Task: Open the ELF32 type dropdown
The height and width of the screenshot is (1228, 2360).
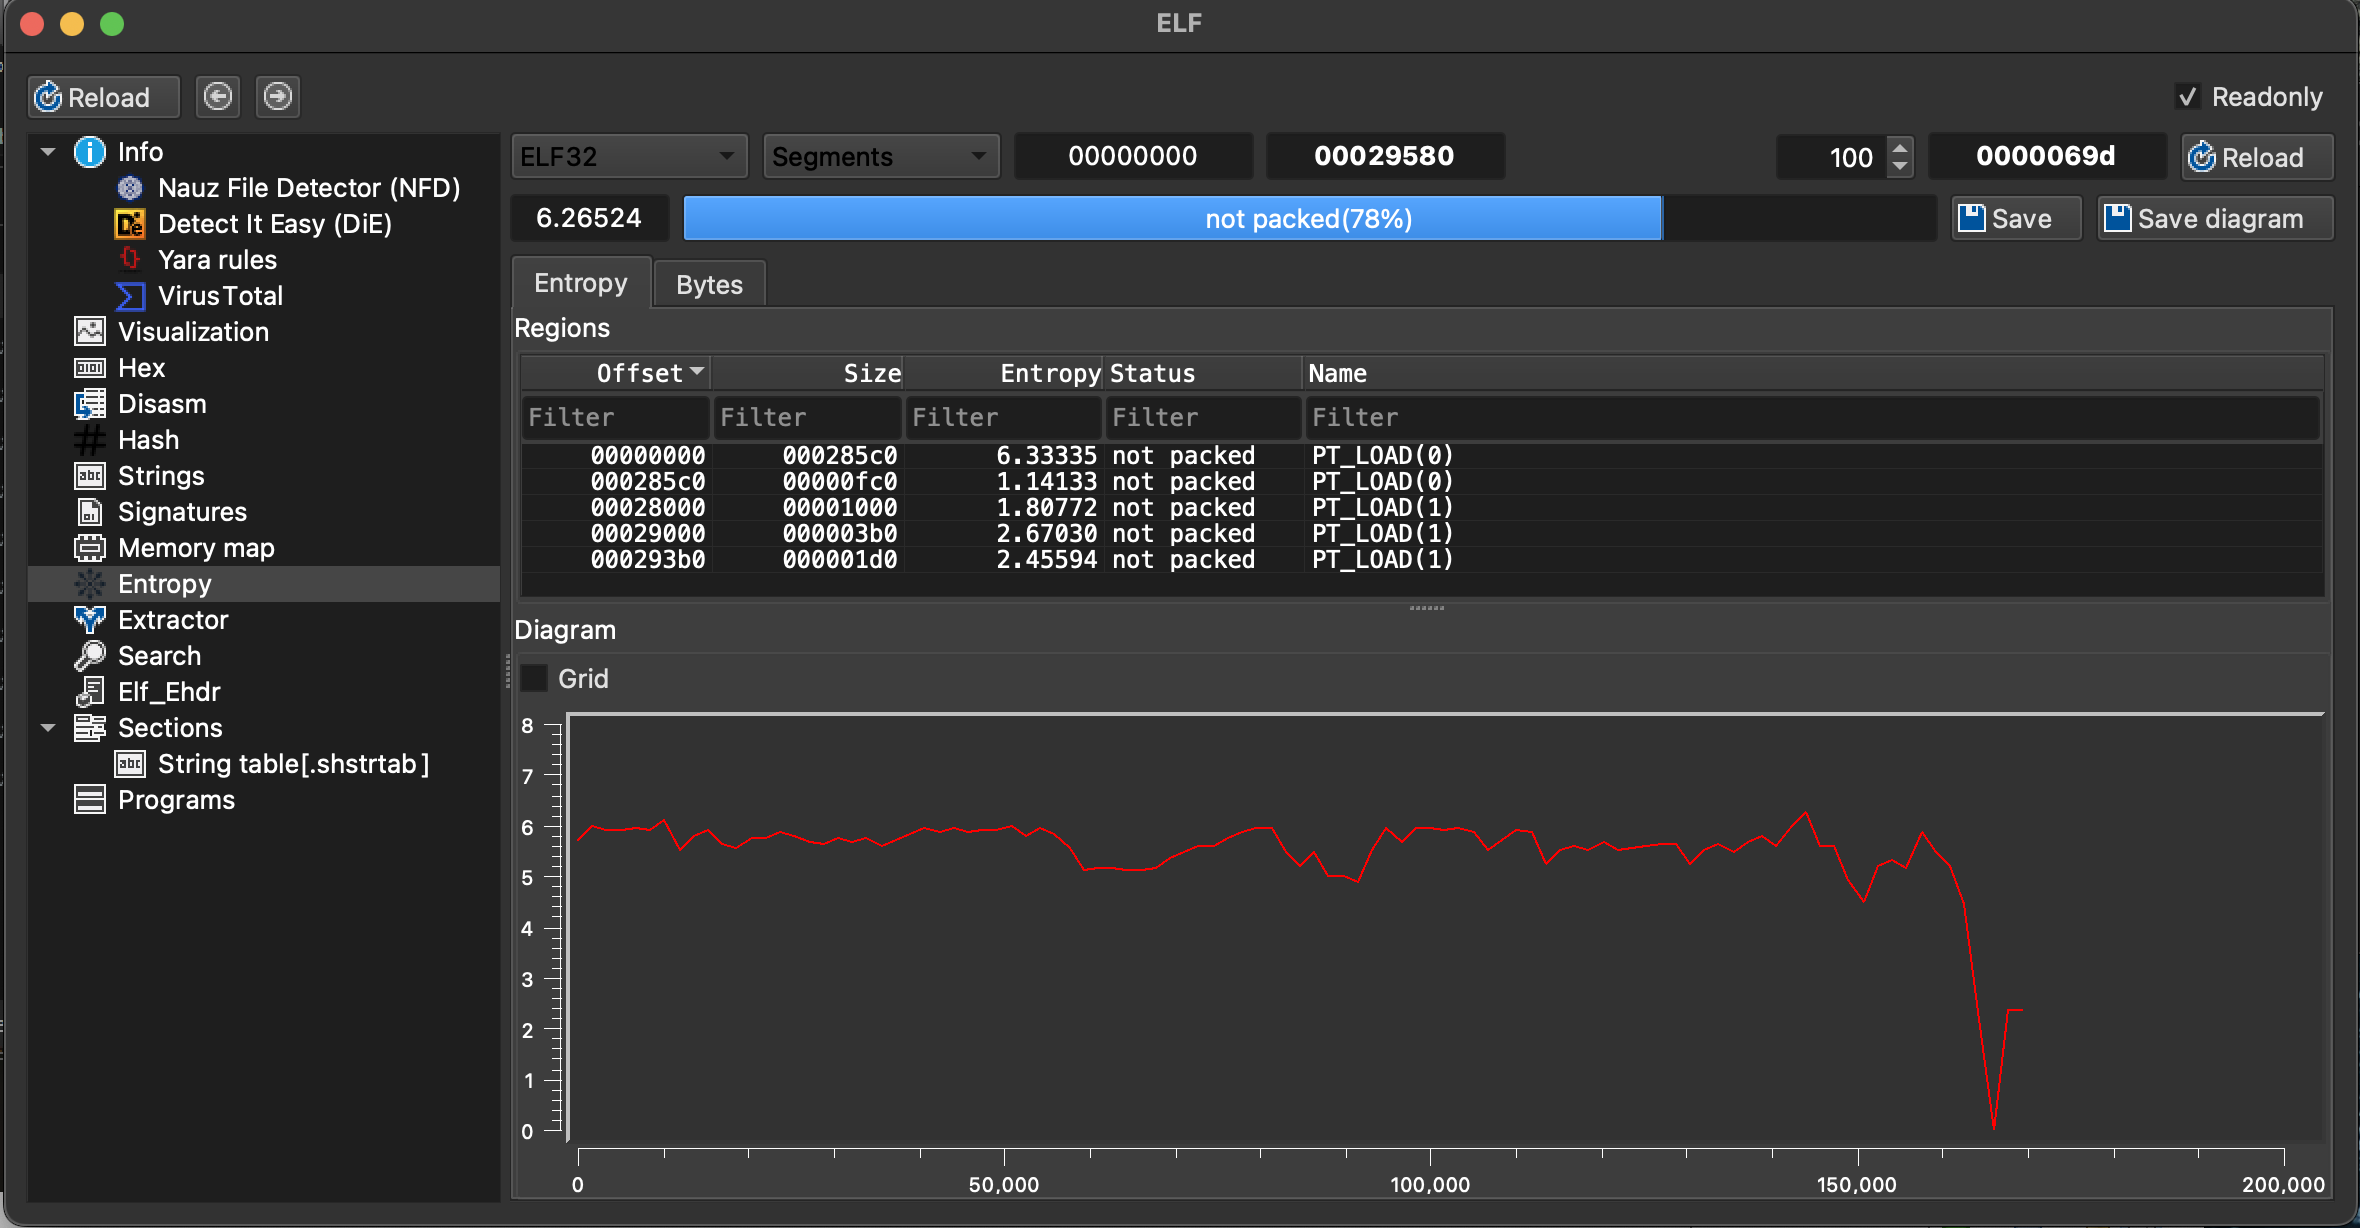Action: tap(629, 157)
